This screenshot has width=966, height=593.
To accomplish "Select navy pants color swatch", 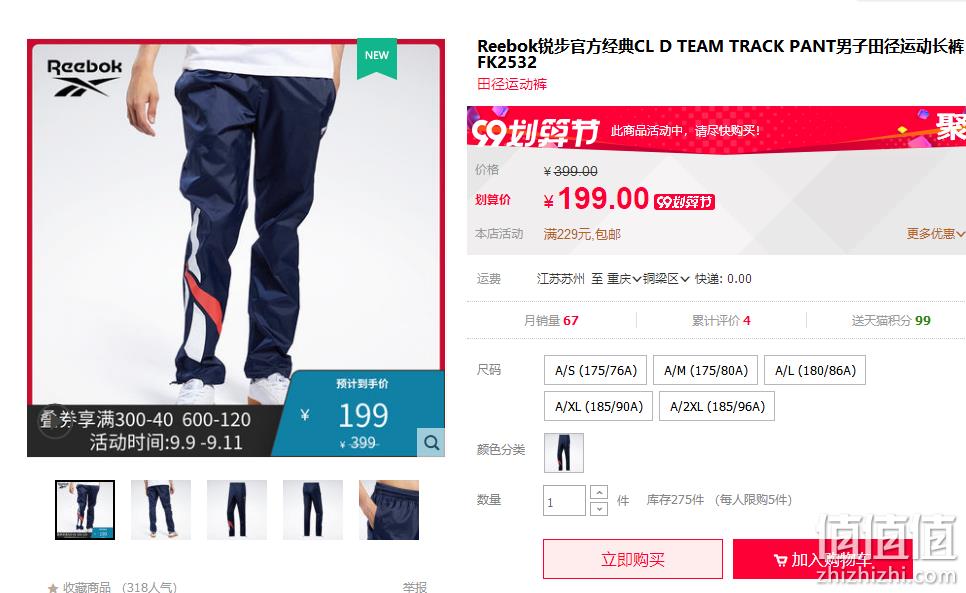I will pyautogui.click(x=564, y=453).
